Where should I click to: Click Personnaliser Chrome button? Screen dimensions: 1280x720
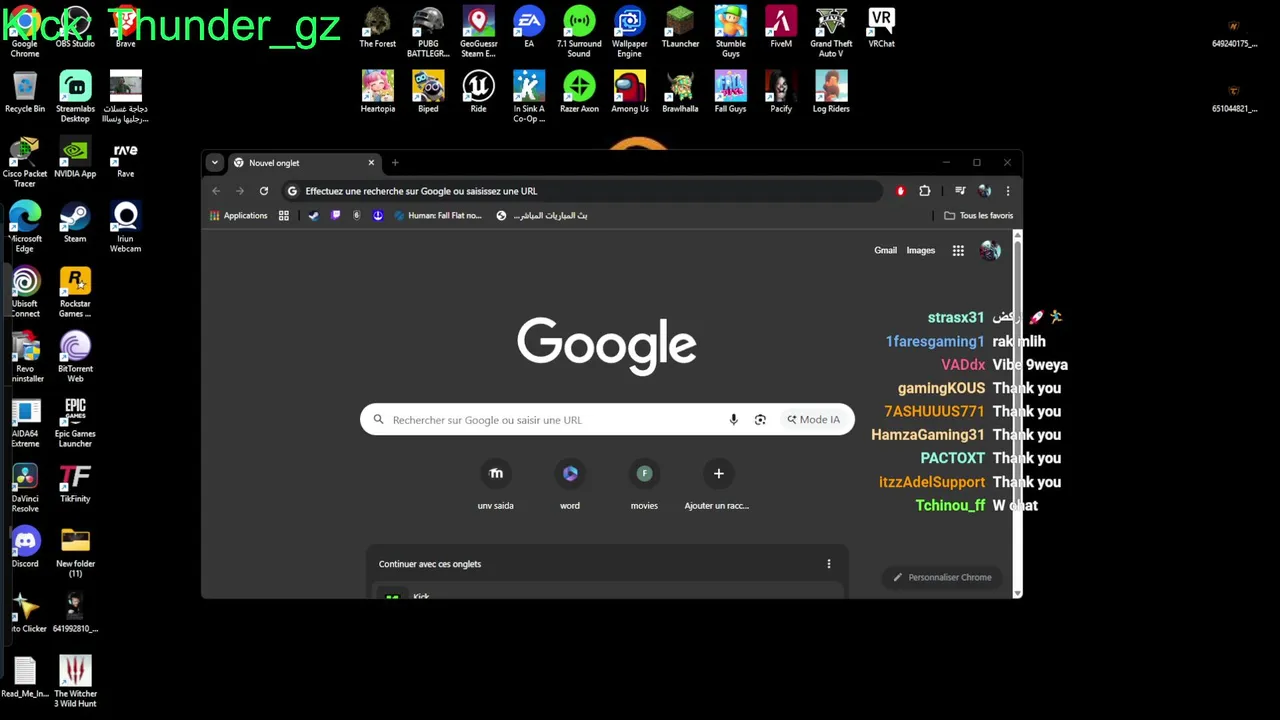[942, 577]
